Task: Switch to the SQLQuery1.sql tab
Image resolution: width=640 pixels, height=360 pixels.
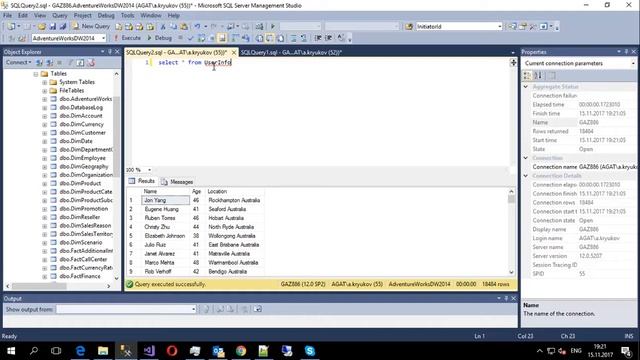Action: (x=291, y=52)
